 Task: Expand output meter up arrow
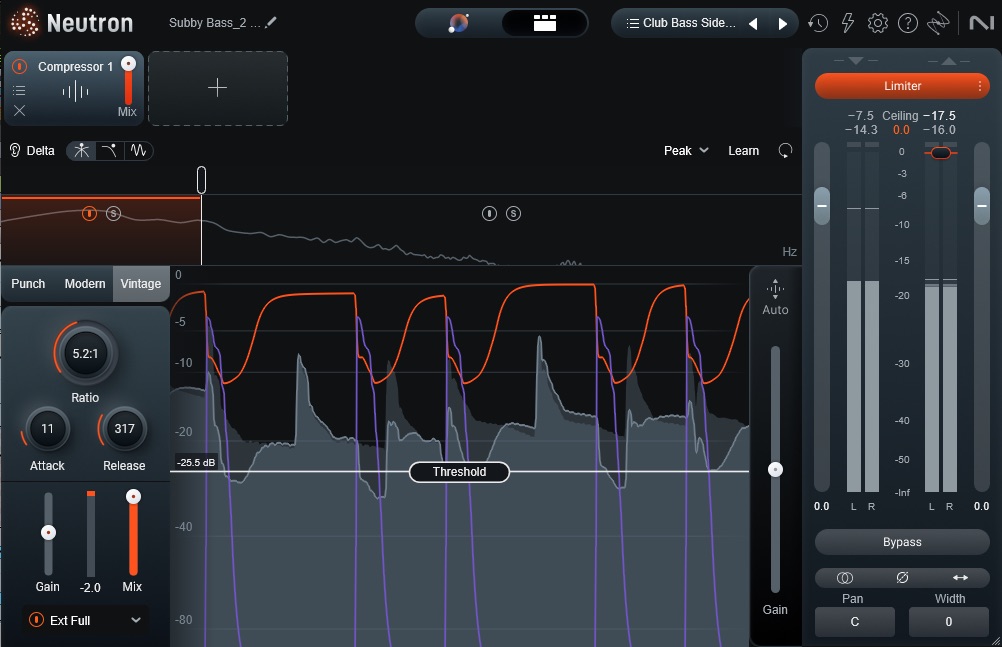(x=949, y=61)
